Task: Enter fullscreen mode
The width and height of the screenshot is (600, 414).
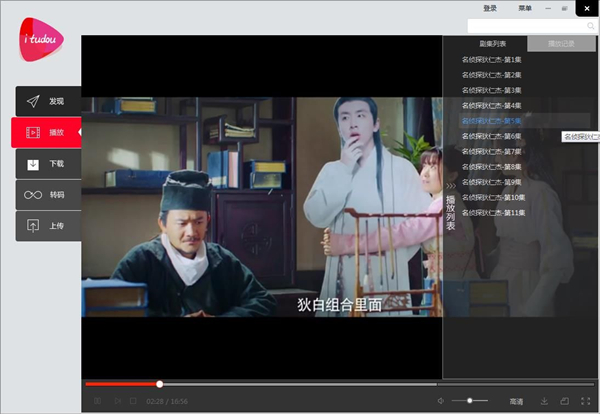Action: (585, 401)
